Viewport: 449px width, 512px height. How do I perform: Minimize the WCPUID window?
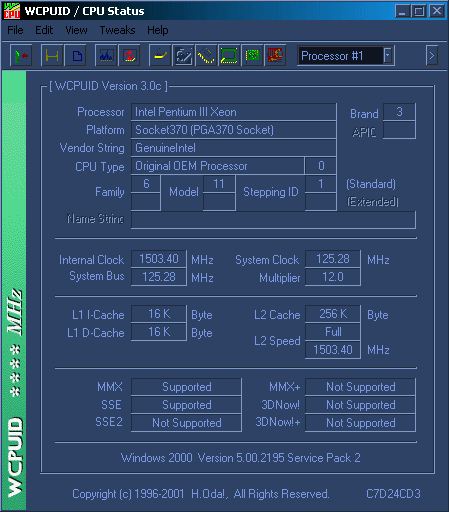coord(402,11)
